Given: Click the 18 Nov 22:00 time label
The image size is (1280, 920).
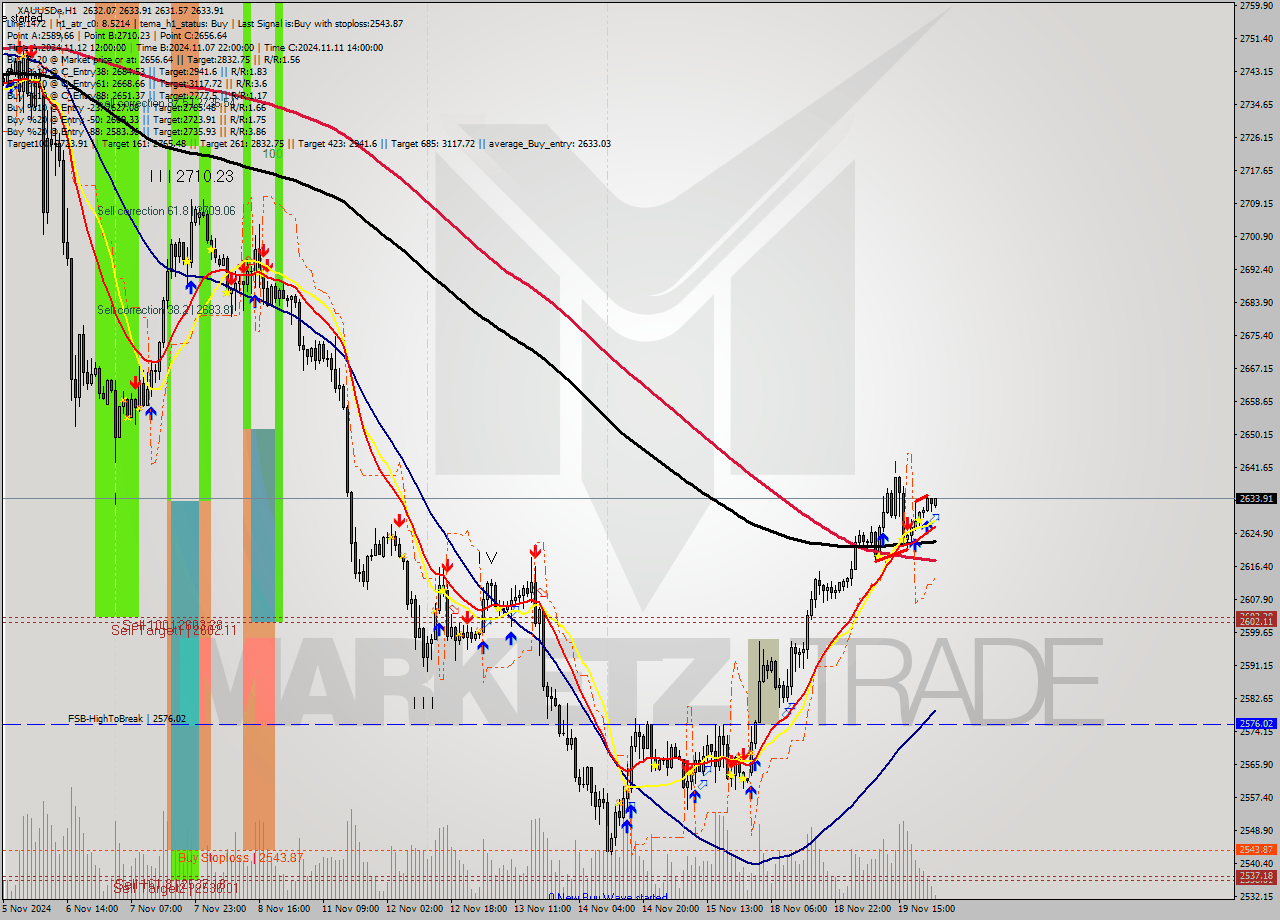Looking at the screenshot, I should click(861, 910).
